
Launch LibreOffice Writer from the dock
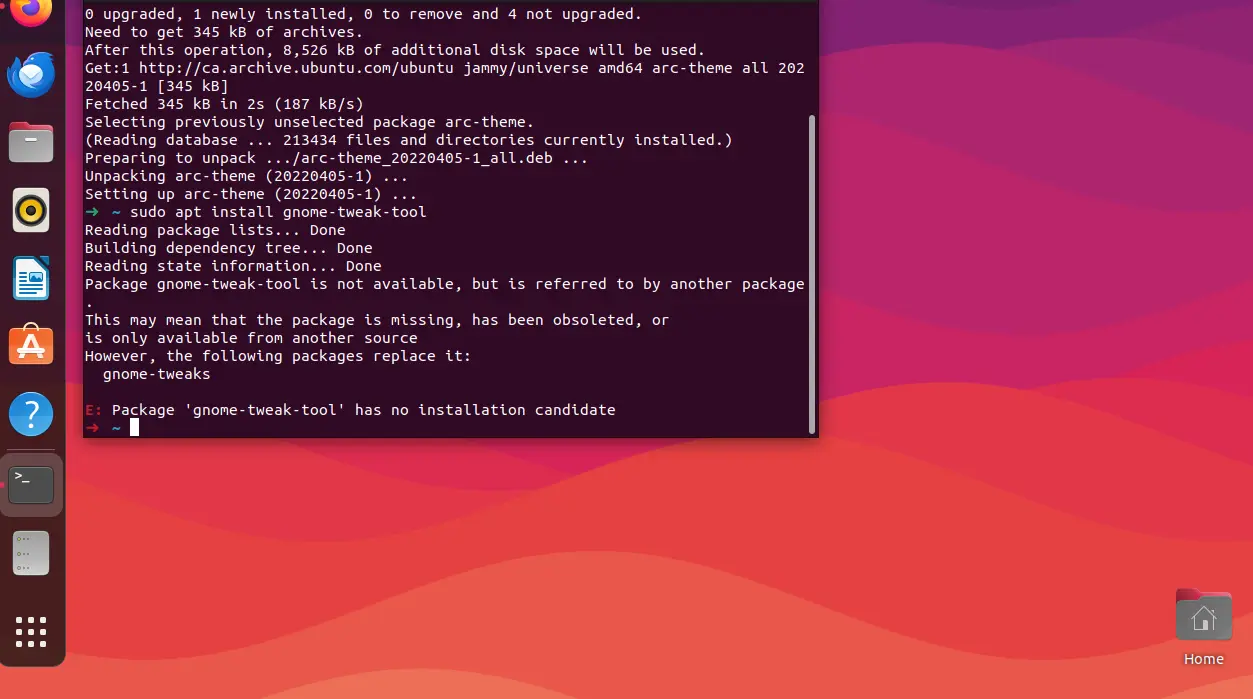tap(31, 278)
